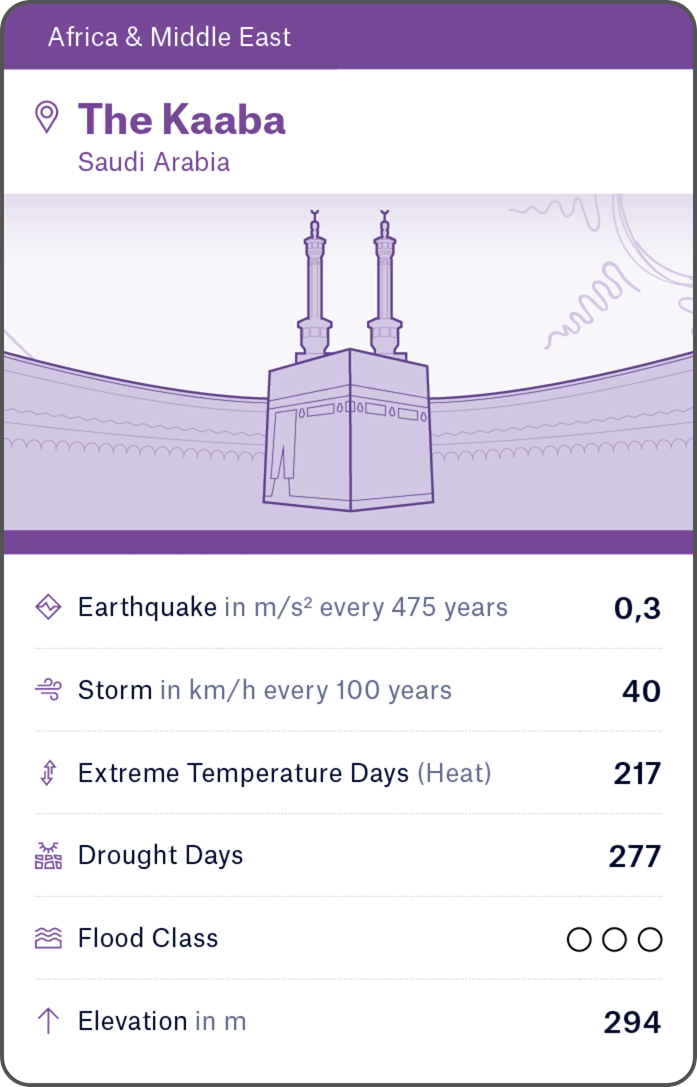Click The Kaaba title
The height and width of the screenshot is (1087, 697).
pos(182,120)
